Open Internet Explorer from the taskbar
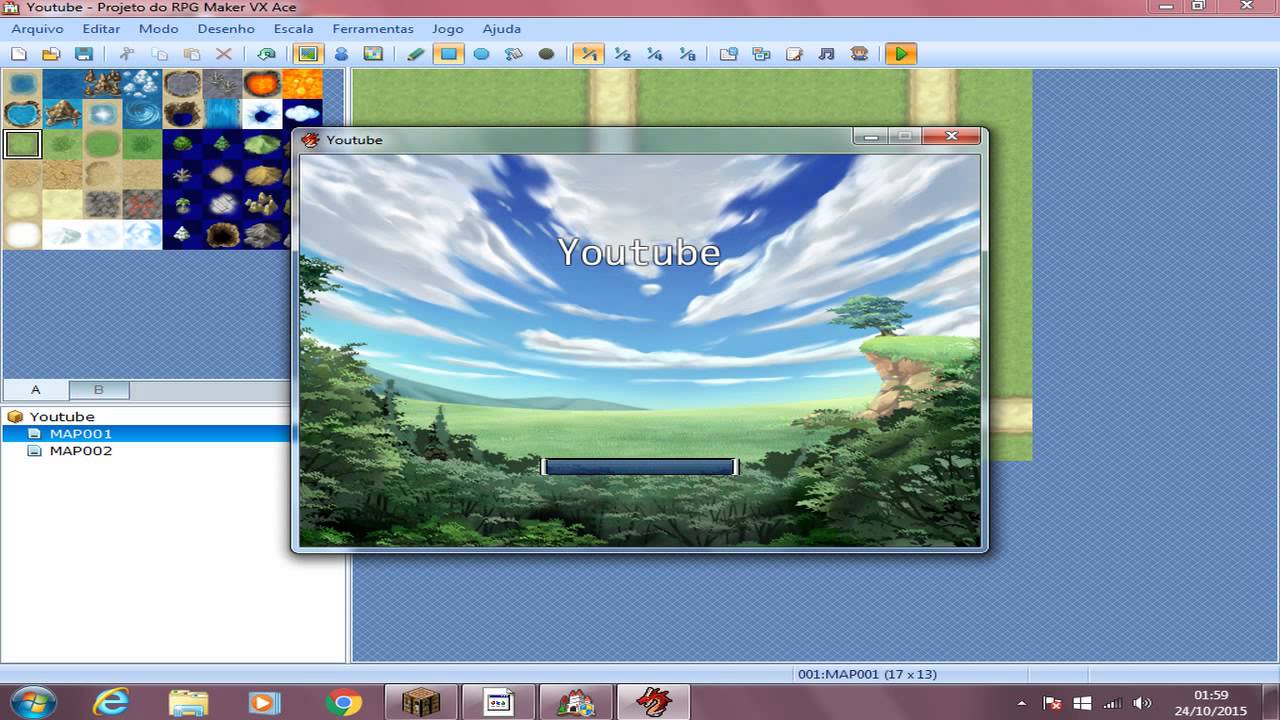The height and width of the screenshot is (720, 1280). point(111,702)
